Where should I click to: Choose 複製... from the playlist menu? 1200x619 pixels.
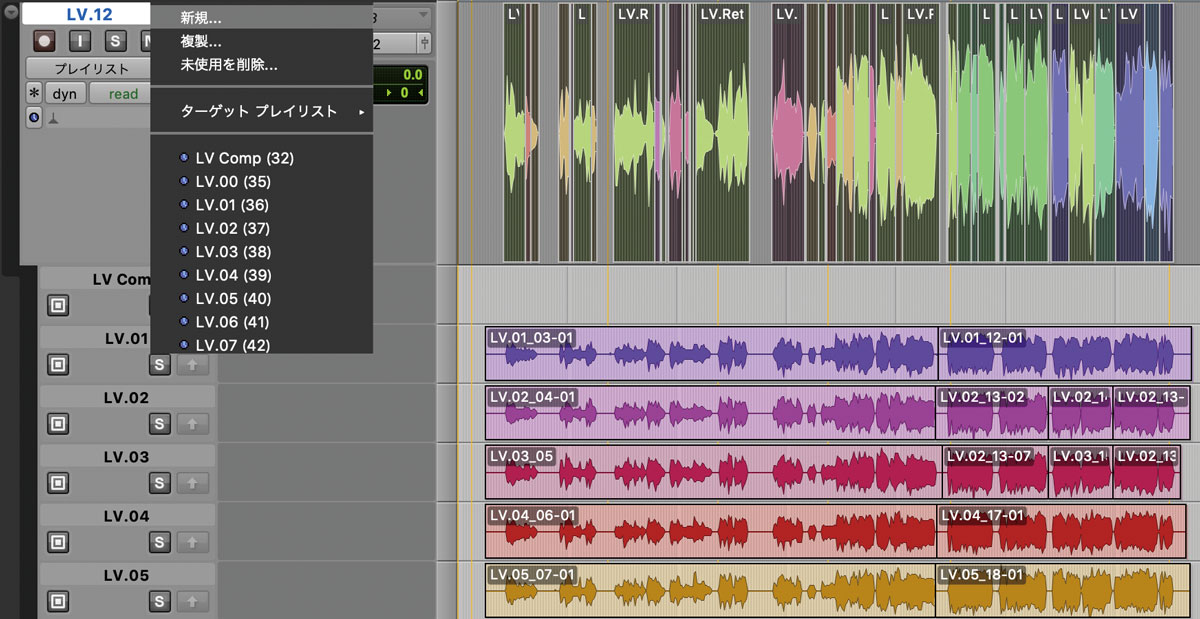coord(261,42)
